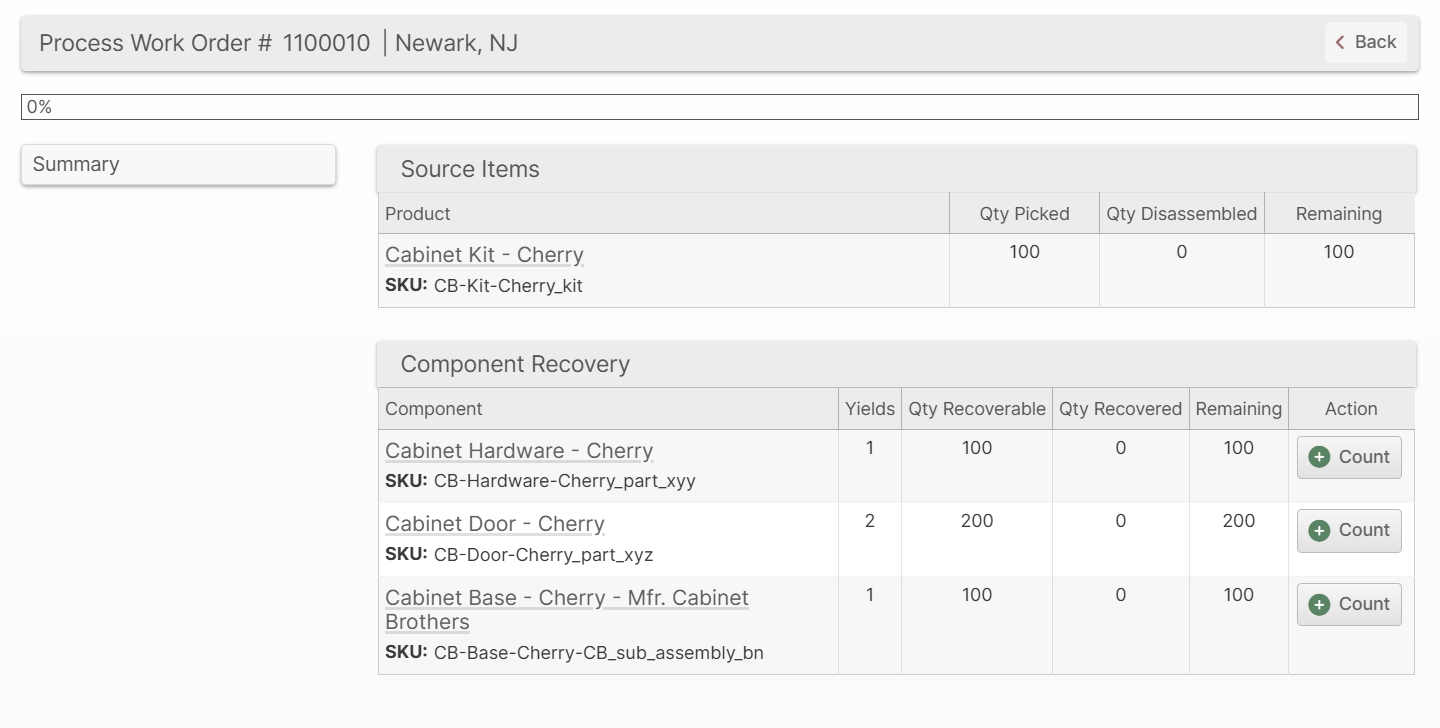The width and height of the screenshot is (1440, 728).
Task: Open Cabinet Kit - Cherry product link
Action: (484, 255)
